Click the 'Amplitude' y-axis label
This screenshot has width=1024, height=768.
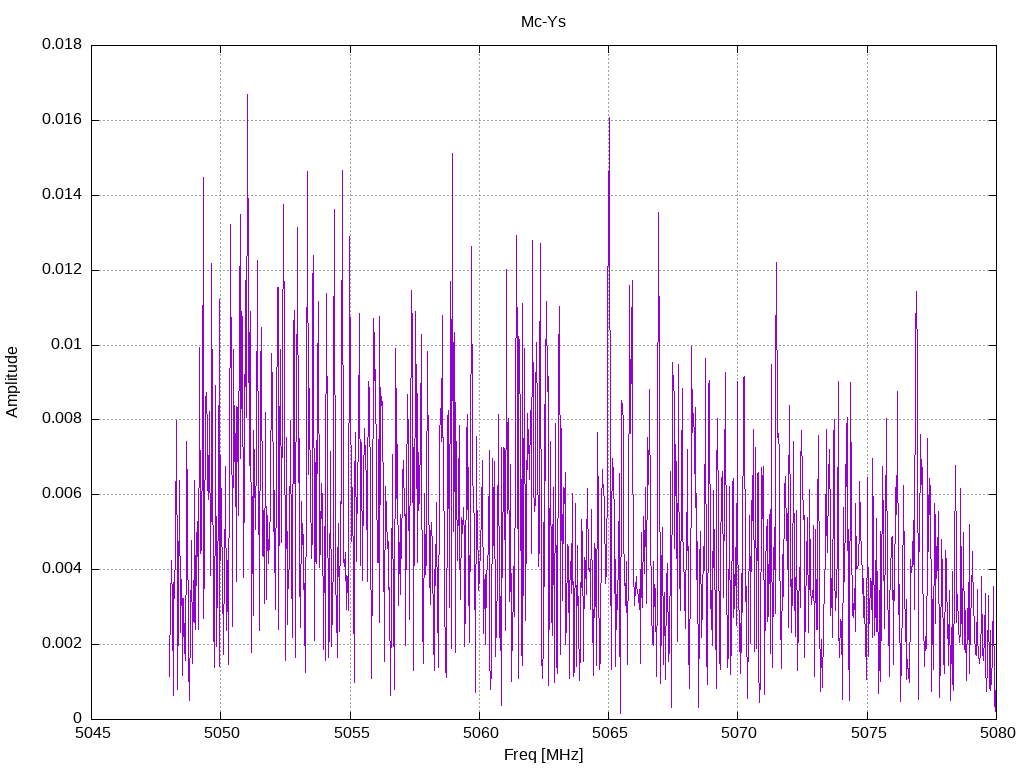12,382
